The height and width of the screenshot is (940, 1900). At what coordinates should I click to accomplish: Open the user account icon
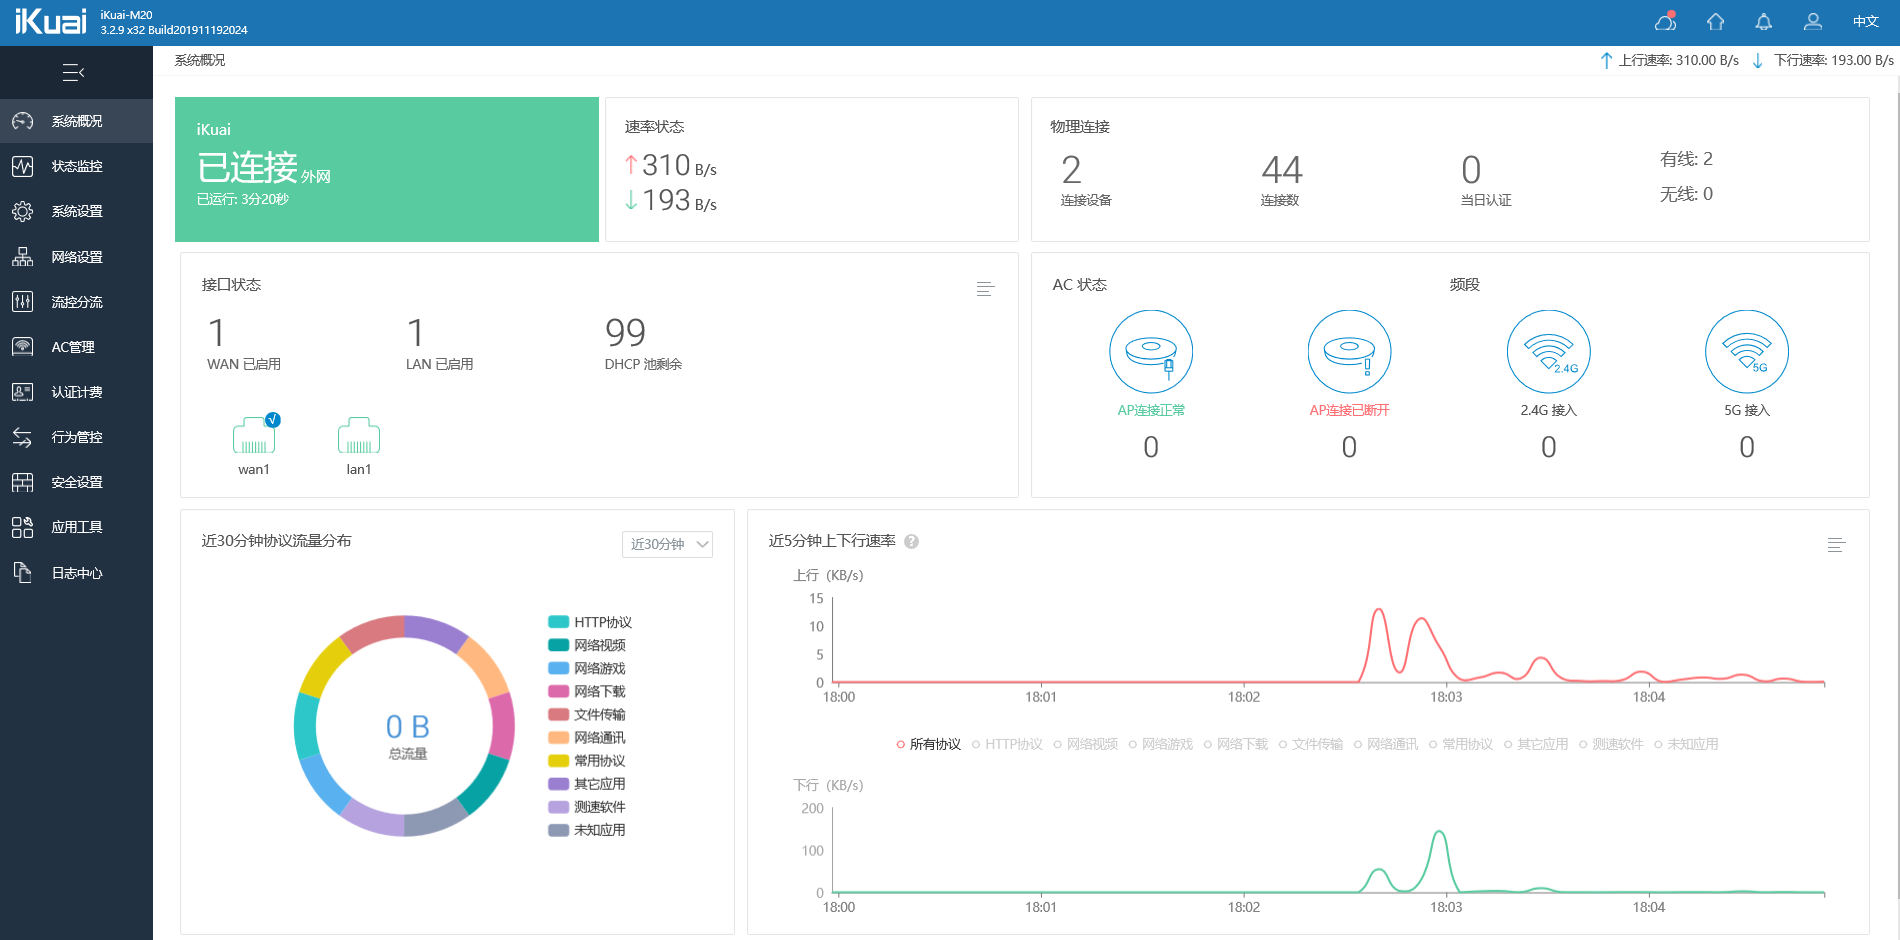coord(1812,22)
